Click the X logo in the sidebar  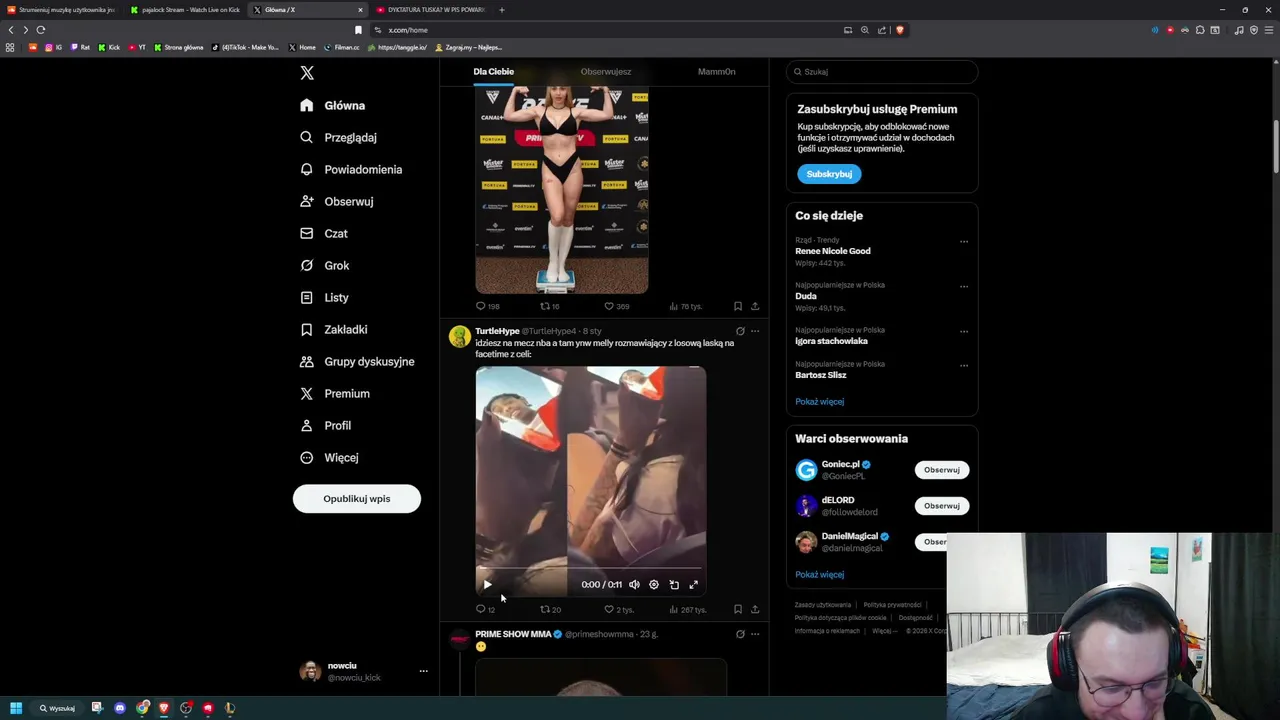pyautogui.click(x=307, y=73)
